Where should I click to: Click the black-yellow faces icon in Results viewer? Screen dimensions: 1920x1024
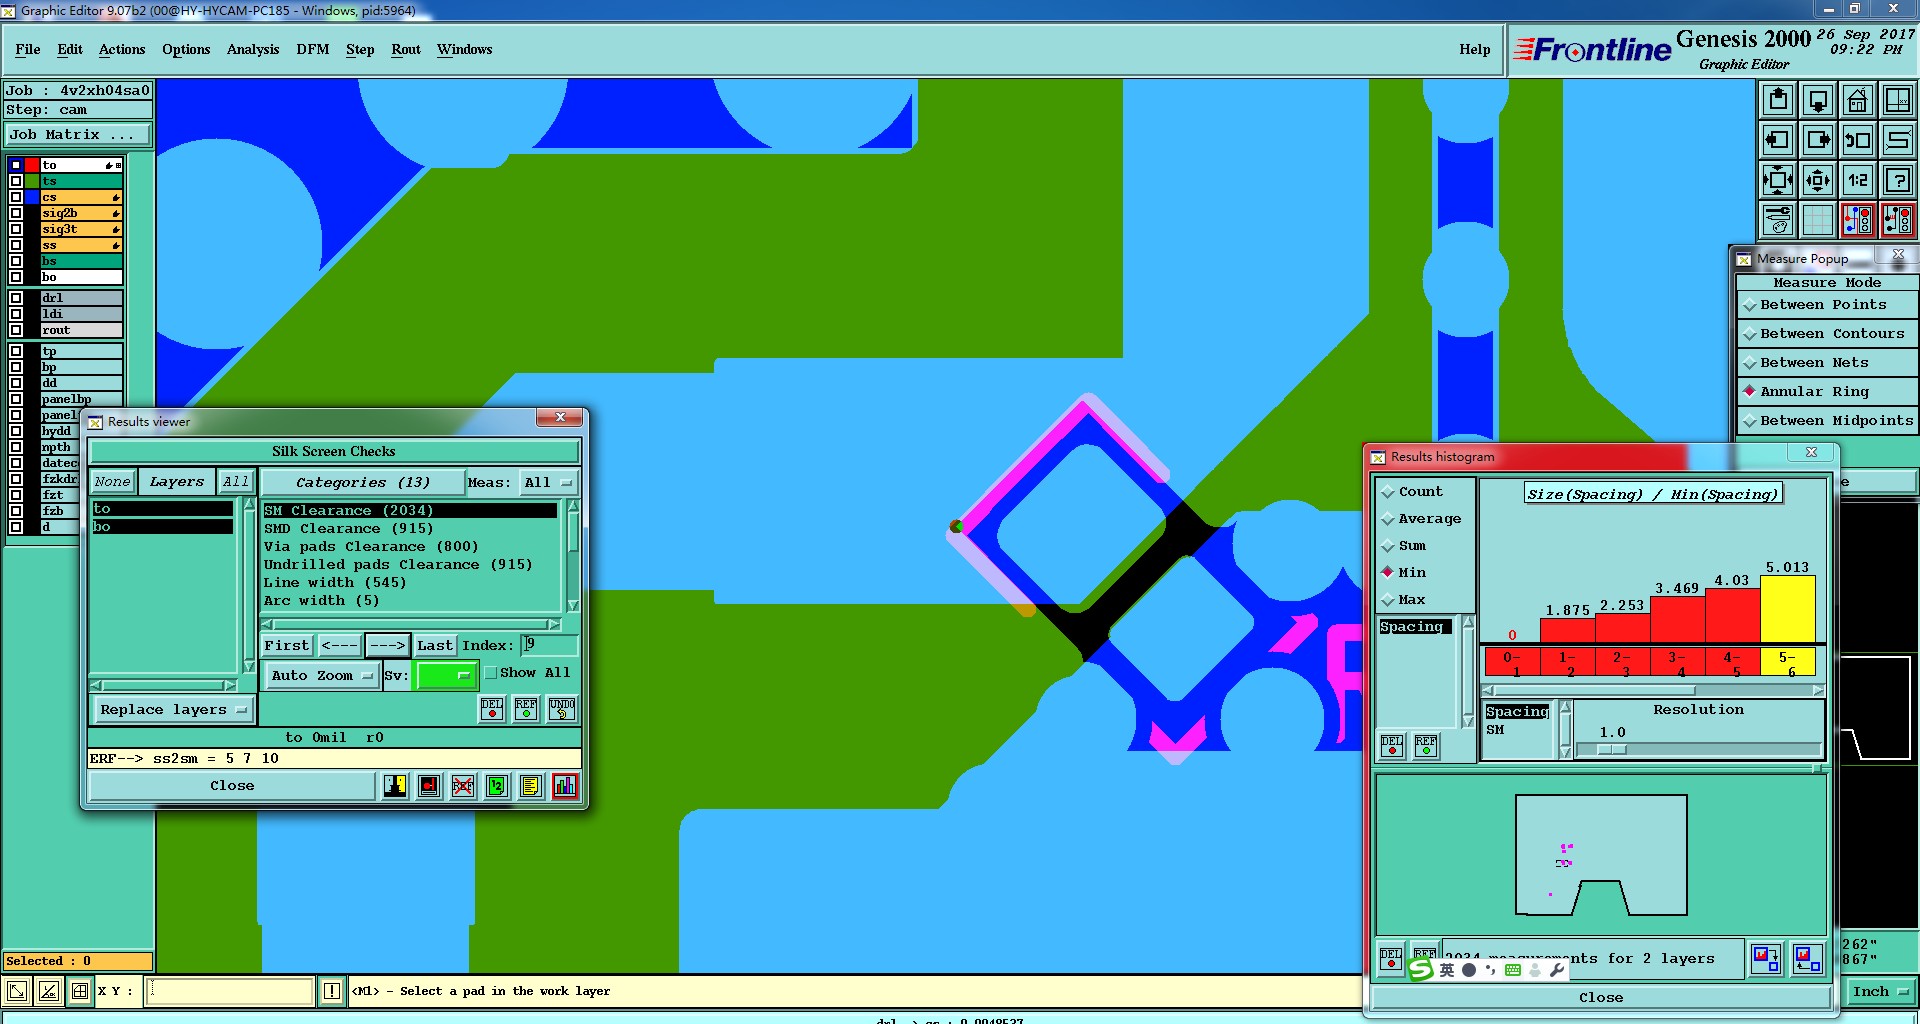click(396, 786)
